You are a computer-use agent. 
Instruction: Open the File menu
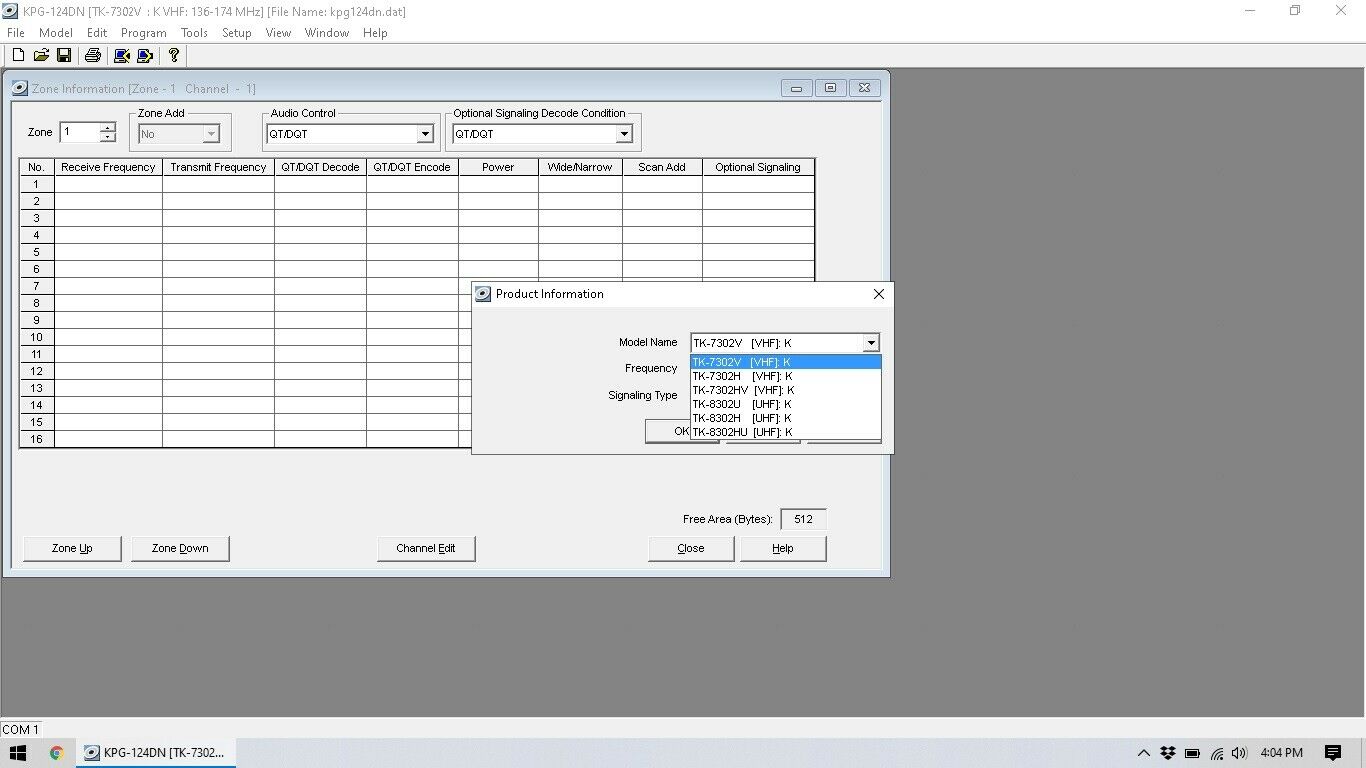point(16,33)
